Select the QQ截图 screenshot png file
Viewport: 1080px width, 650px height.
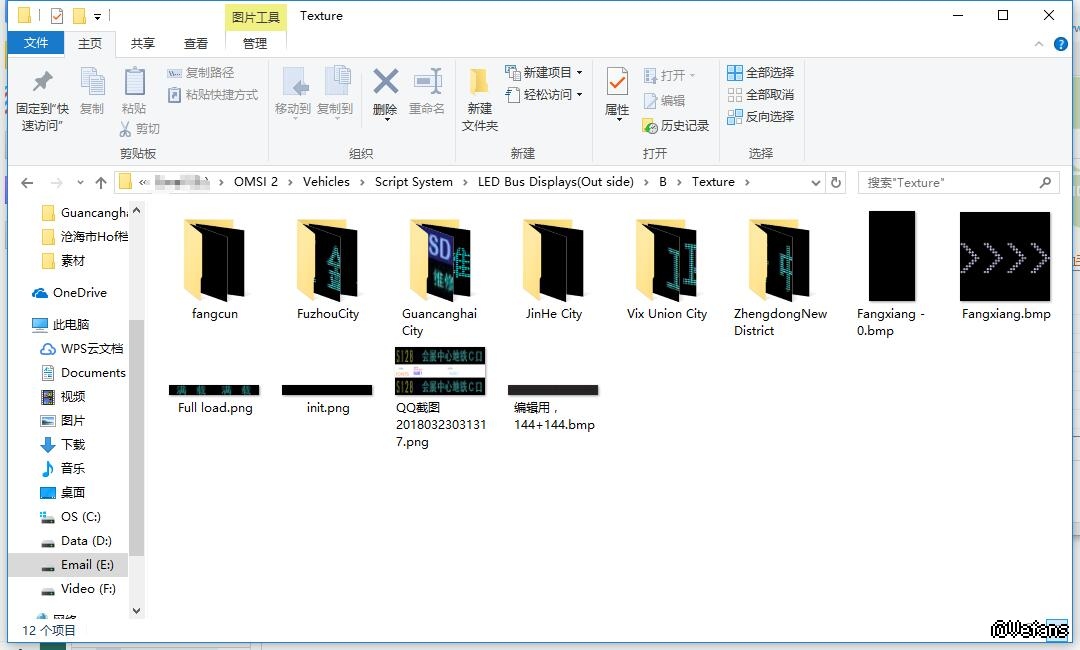click(x=440, y=398)
